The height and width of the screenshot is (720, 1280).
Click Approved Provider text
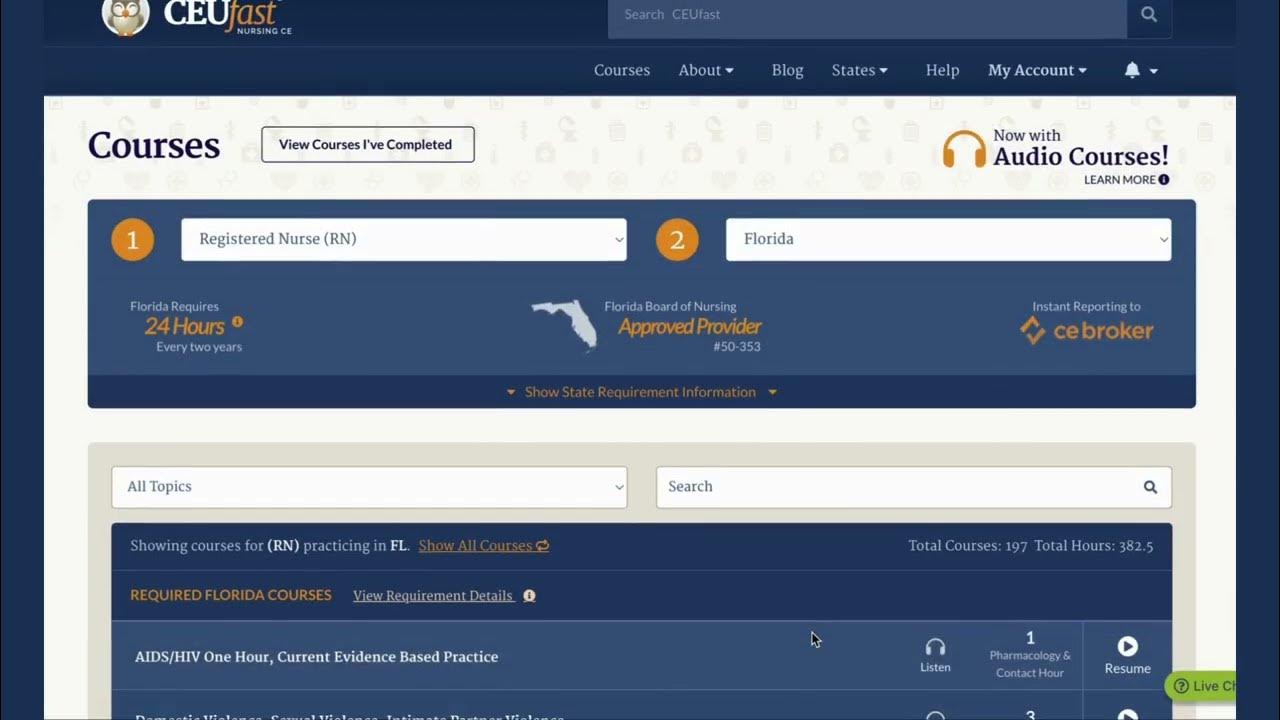690,327
